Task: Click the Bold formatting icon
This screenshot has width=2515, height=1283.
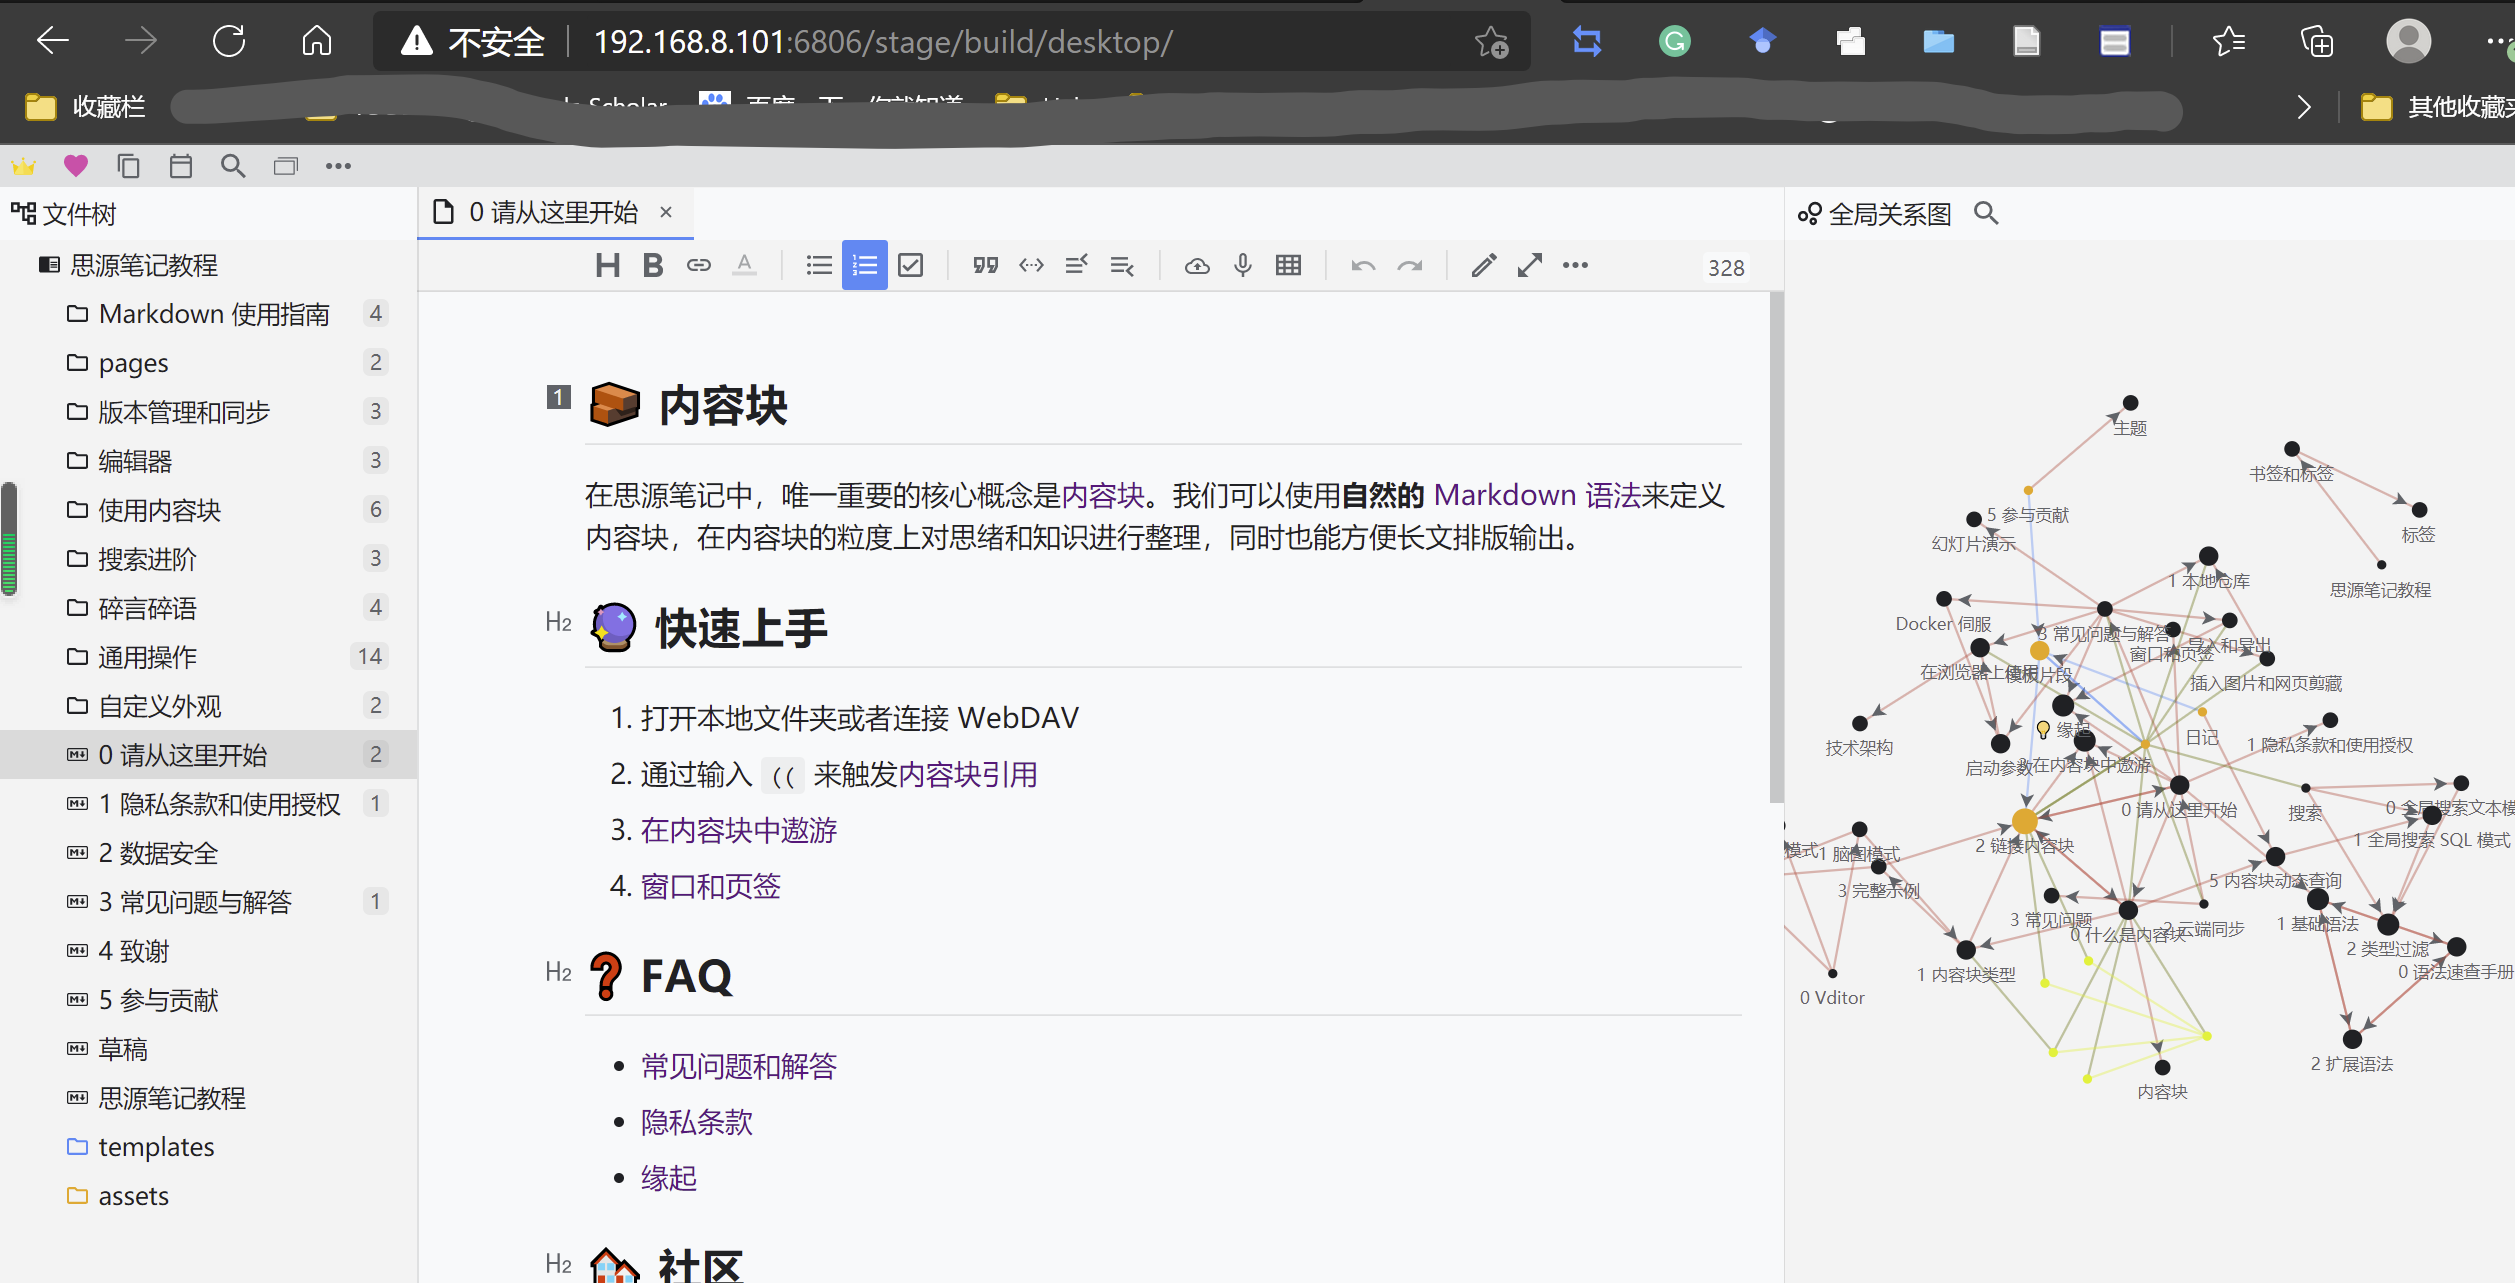Action: pos(653,265)
